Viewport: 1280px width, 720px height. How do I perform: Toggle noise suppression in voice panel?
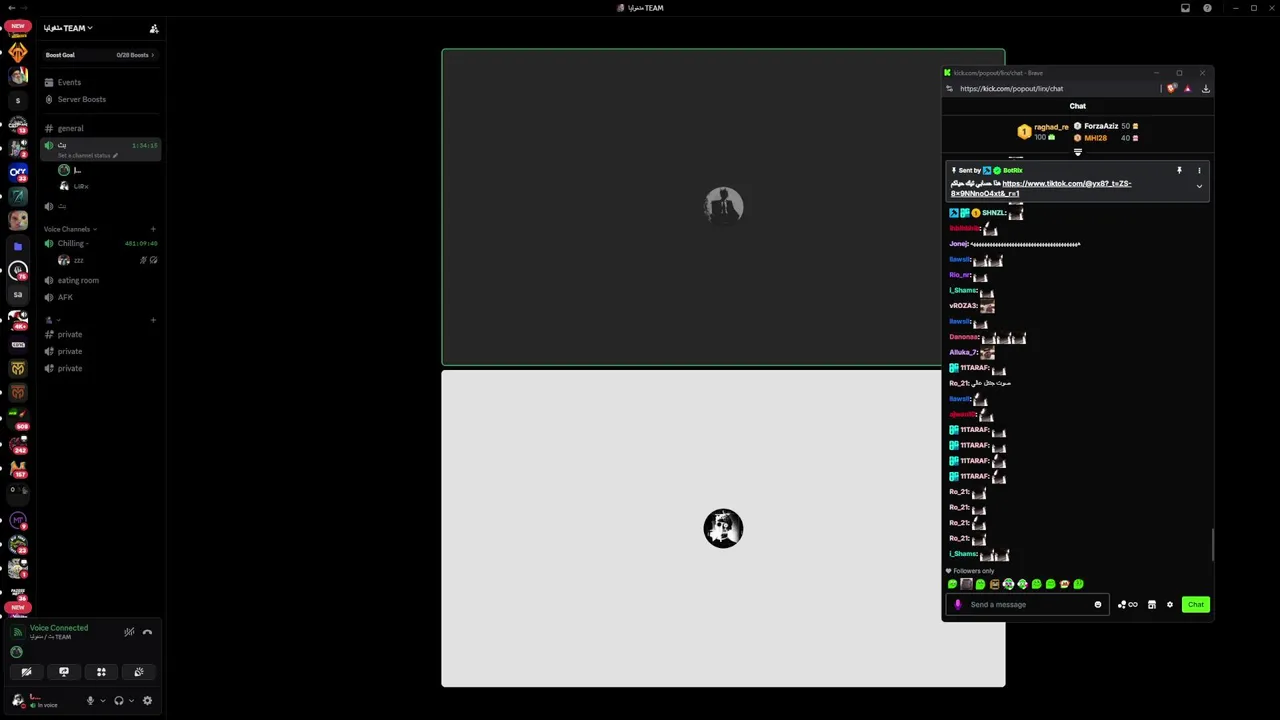[x=129, y=632]
